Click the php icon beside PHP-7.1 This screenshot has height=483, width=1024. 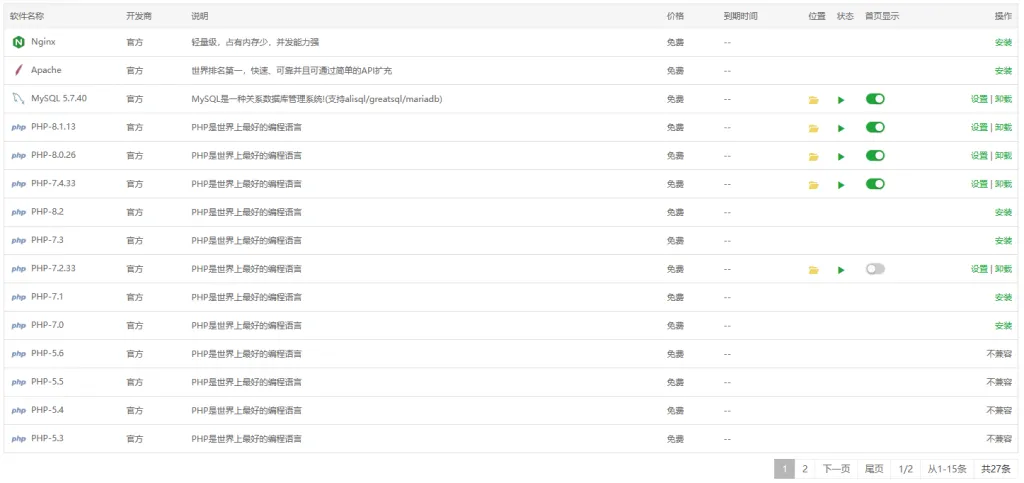[18, 297]
